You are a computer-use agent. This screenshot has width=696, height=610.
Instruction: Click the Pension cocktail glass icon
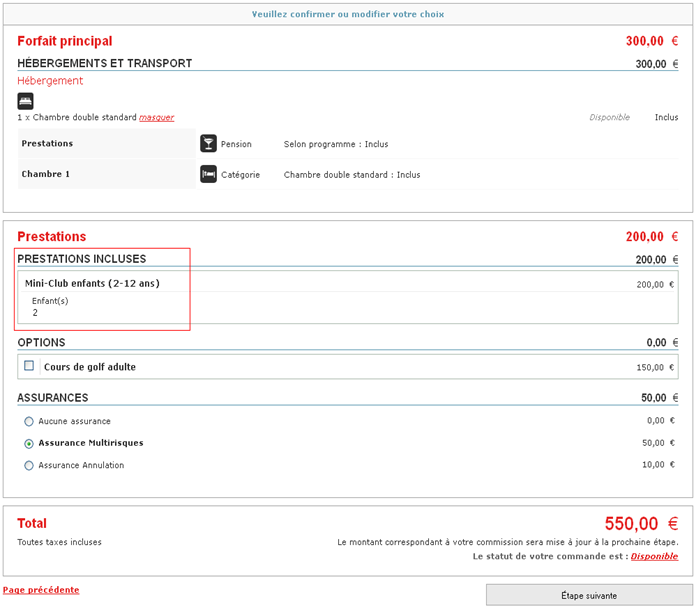[x=208, y=144]
